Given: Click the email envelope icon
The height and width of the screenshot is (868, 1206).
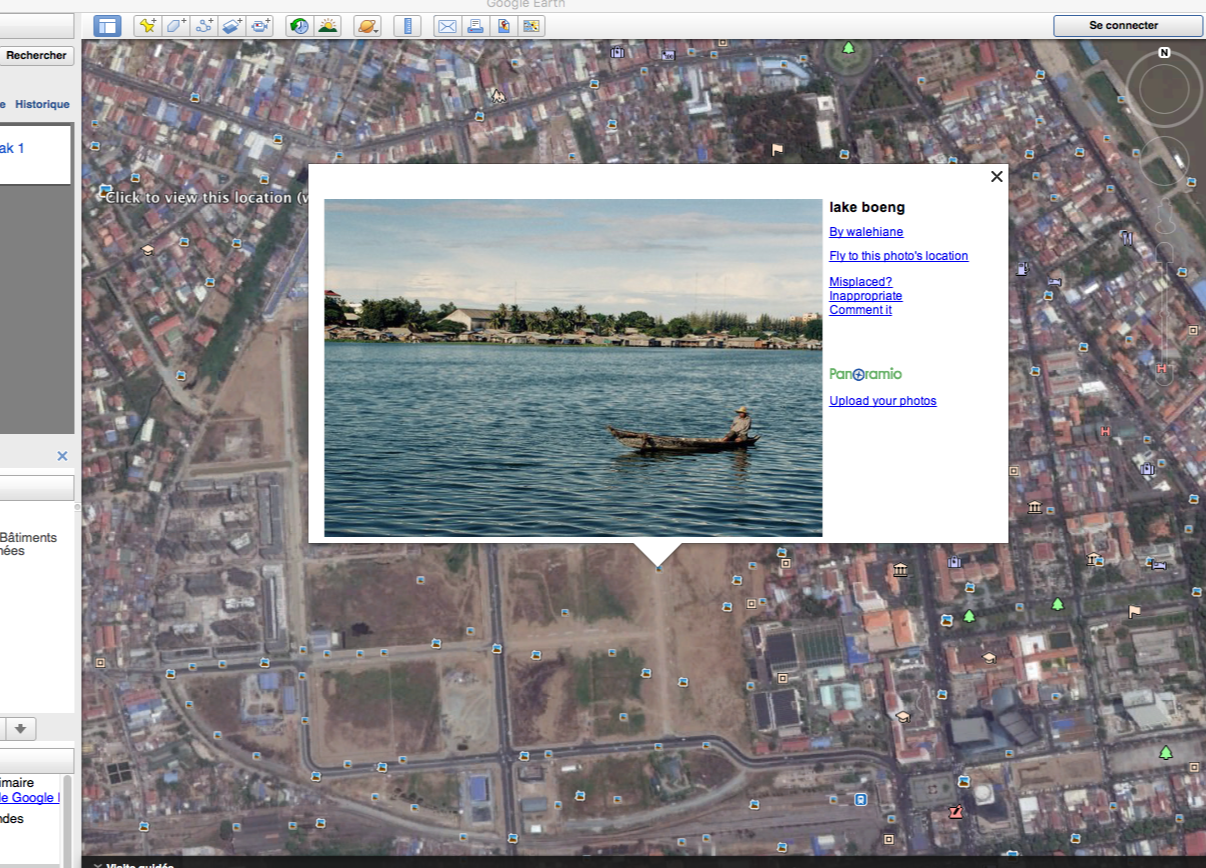Looking at the screenshot, I should pyautogui.click(x=447, y=26).
